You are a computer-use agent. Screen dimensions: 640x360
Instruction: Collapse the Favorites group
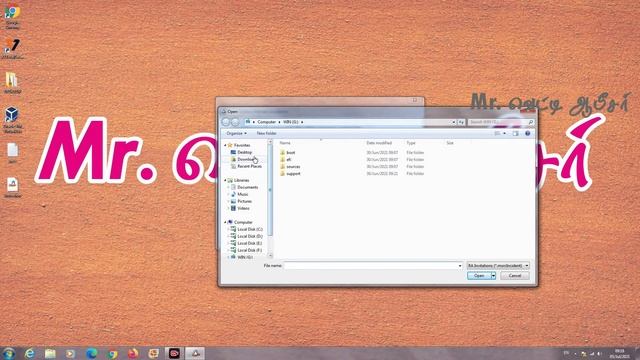[x=225, y=145]
